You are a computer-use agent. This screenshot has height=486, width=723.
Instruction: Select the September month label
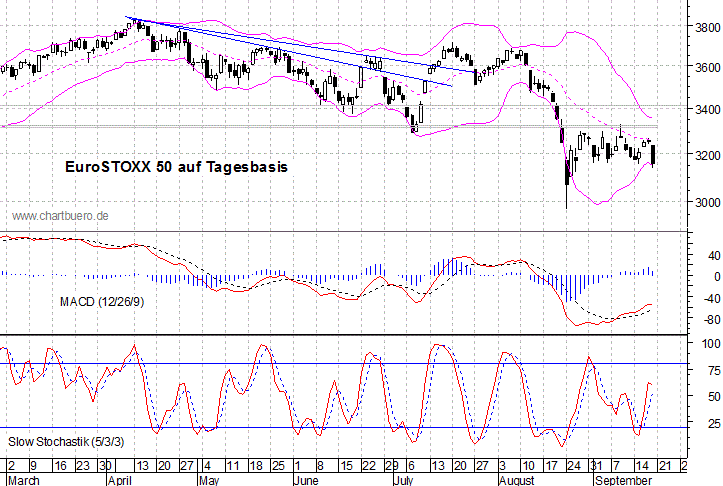click(623, 480)
